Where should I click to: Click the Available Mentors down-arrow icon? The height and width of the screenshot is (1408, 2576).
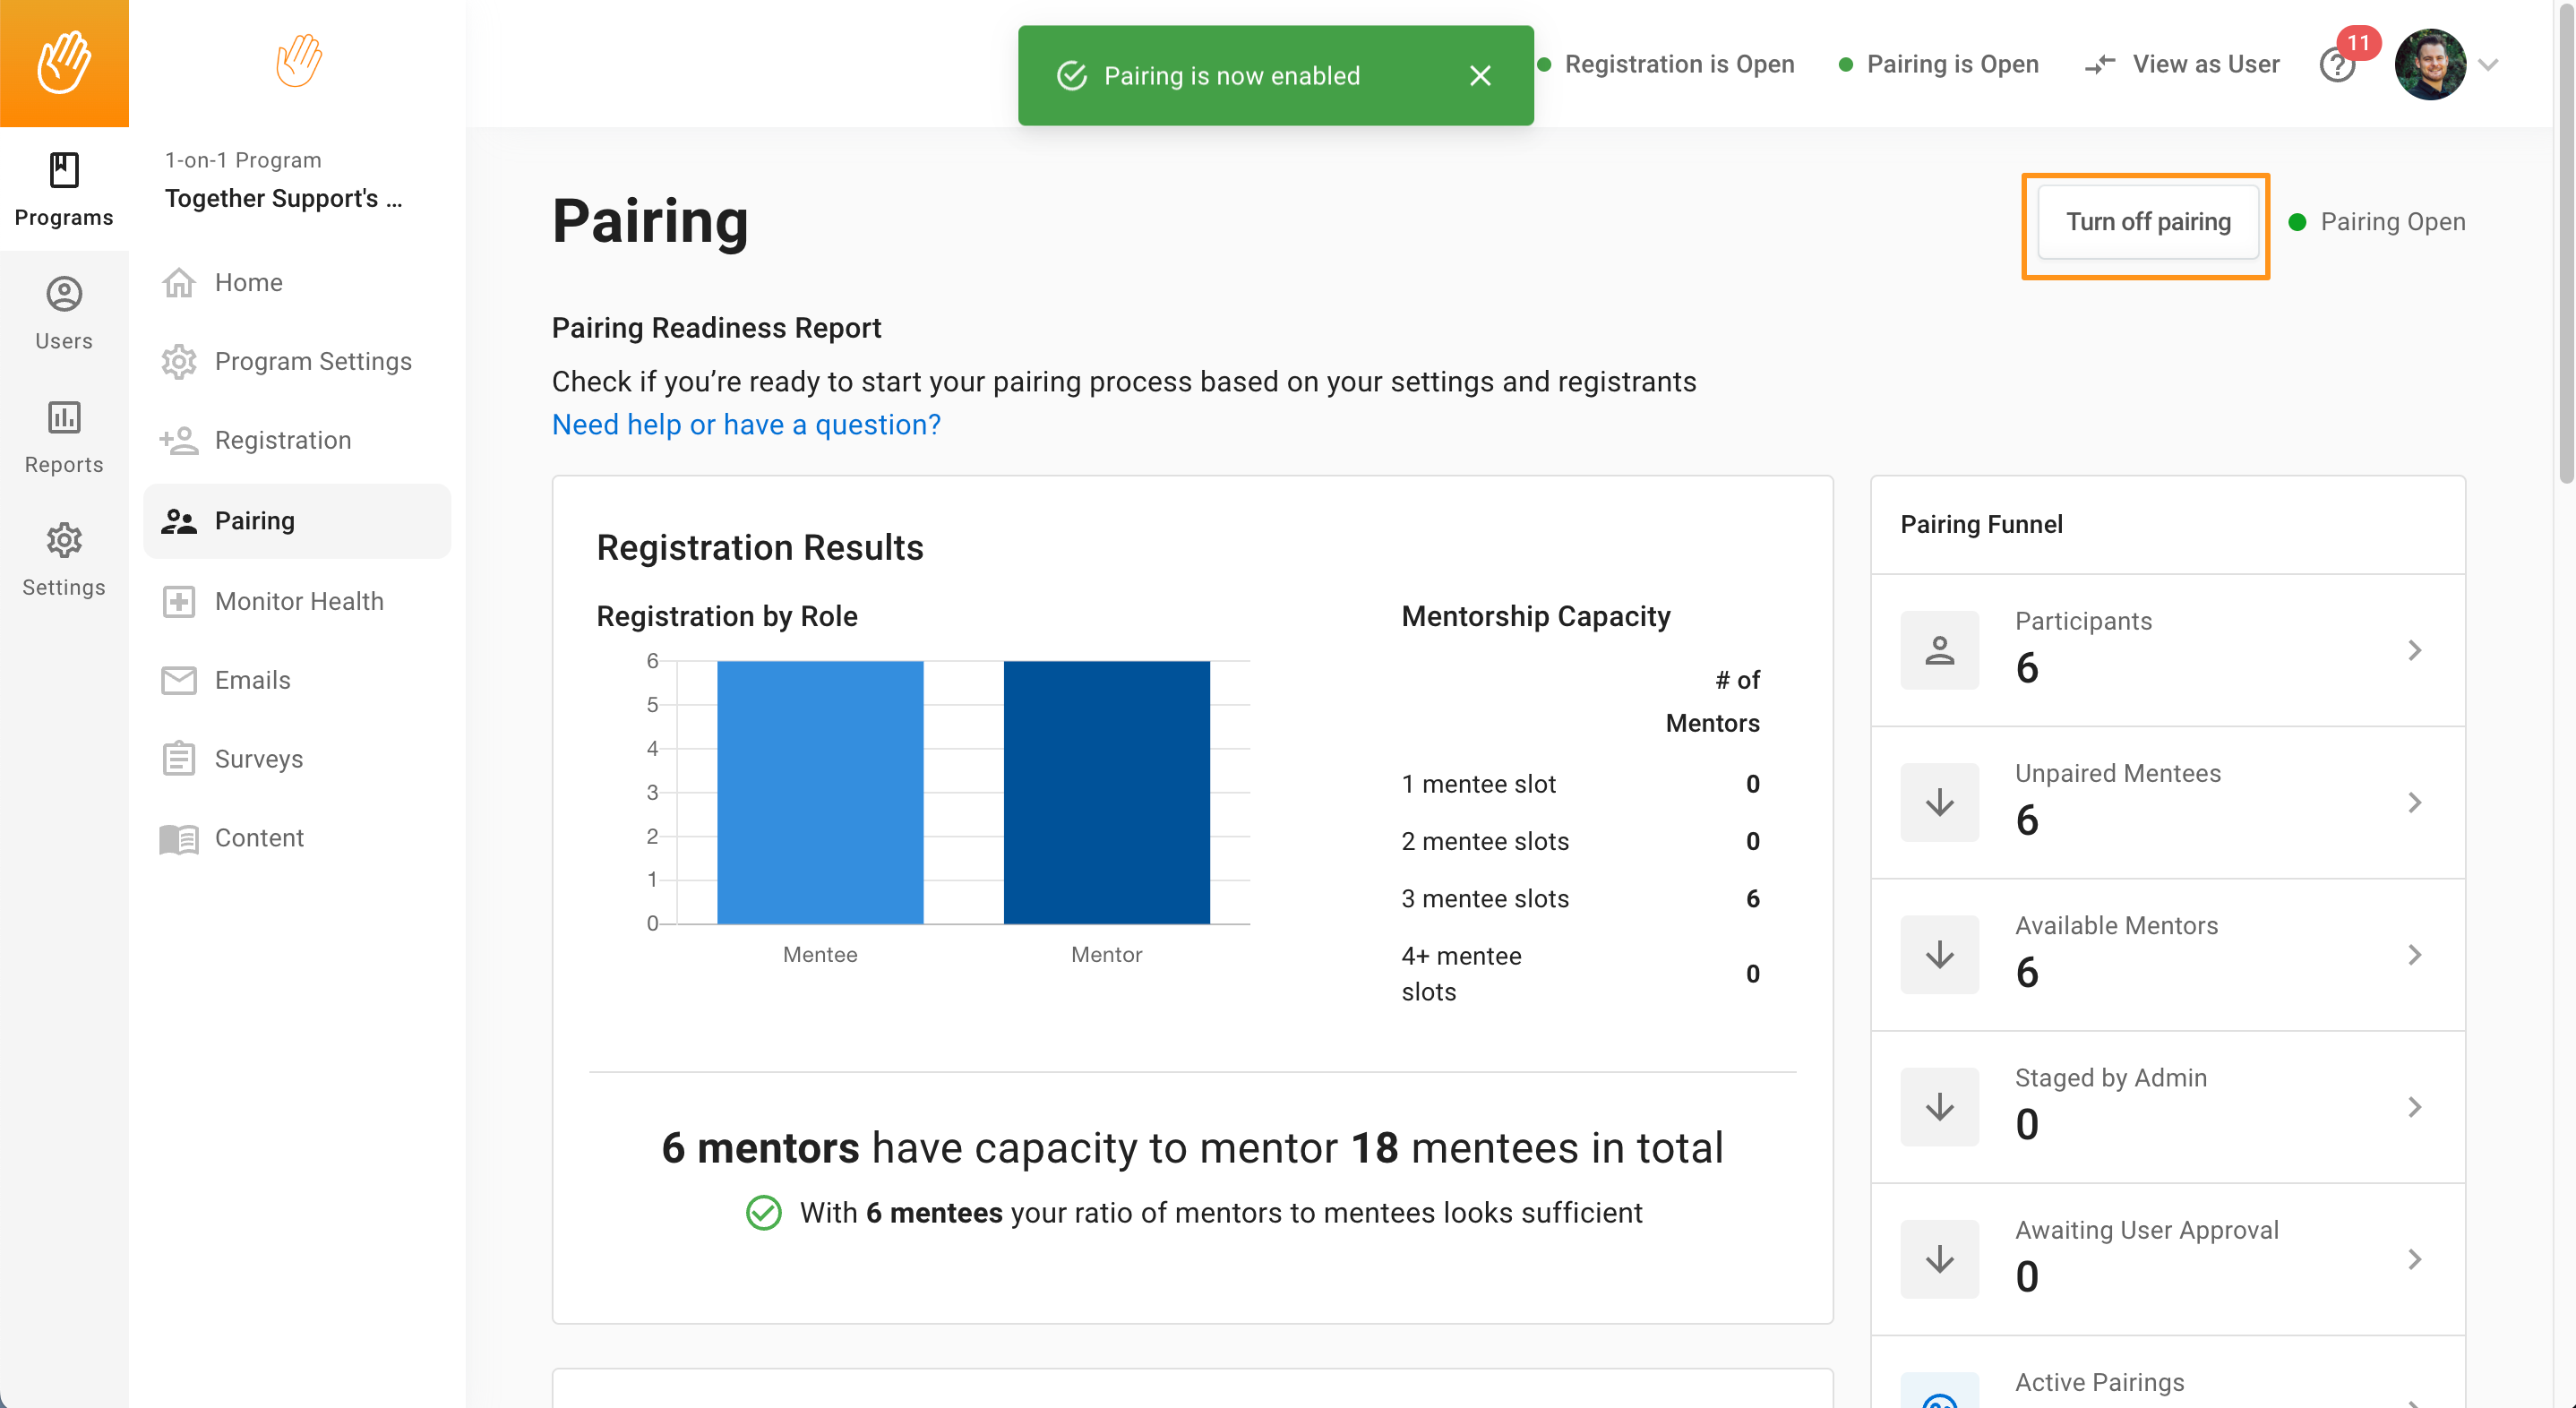coord(1939,954)
